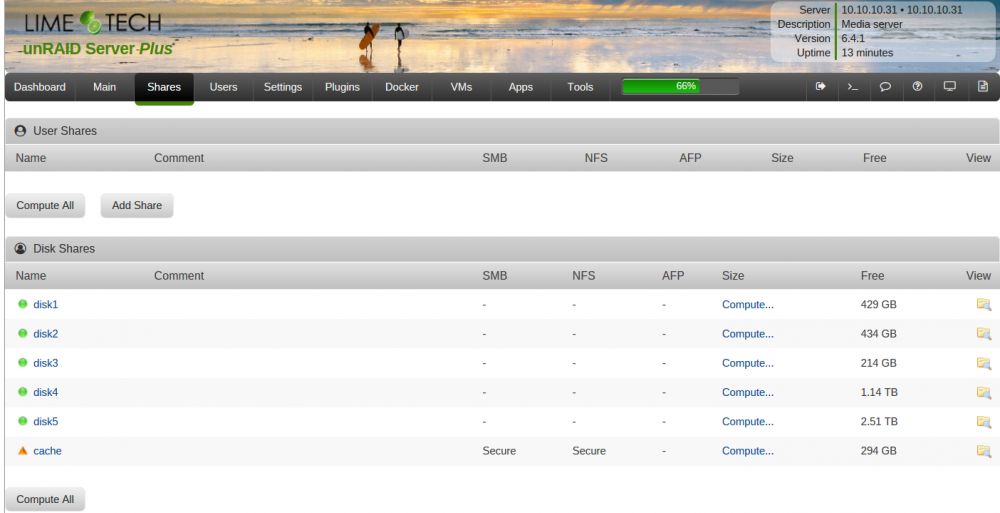Click the green status dot for disk3
This screenshot has width=1000, height=513.
23,362
